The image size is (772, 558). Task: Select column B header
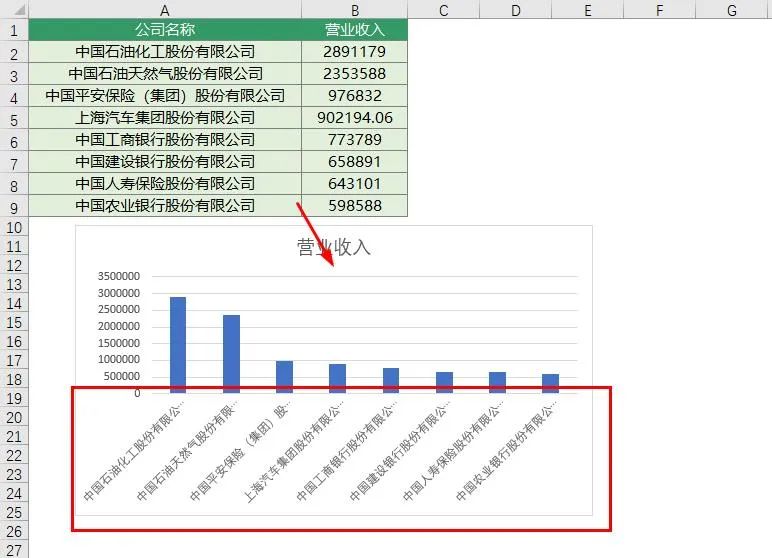354,10
